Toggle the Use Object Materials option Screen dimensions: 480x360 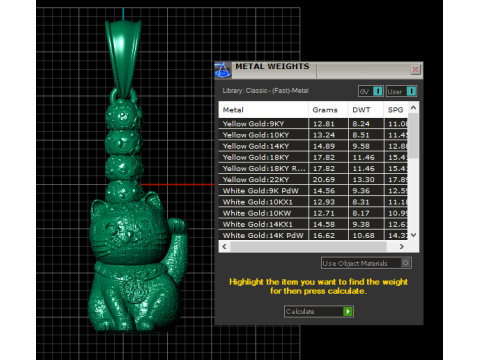click(x=366, y=263)
